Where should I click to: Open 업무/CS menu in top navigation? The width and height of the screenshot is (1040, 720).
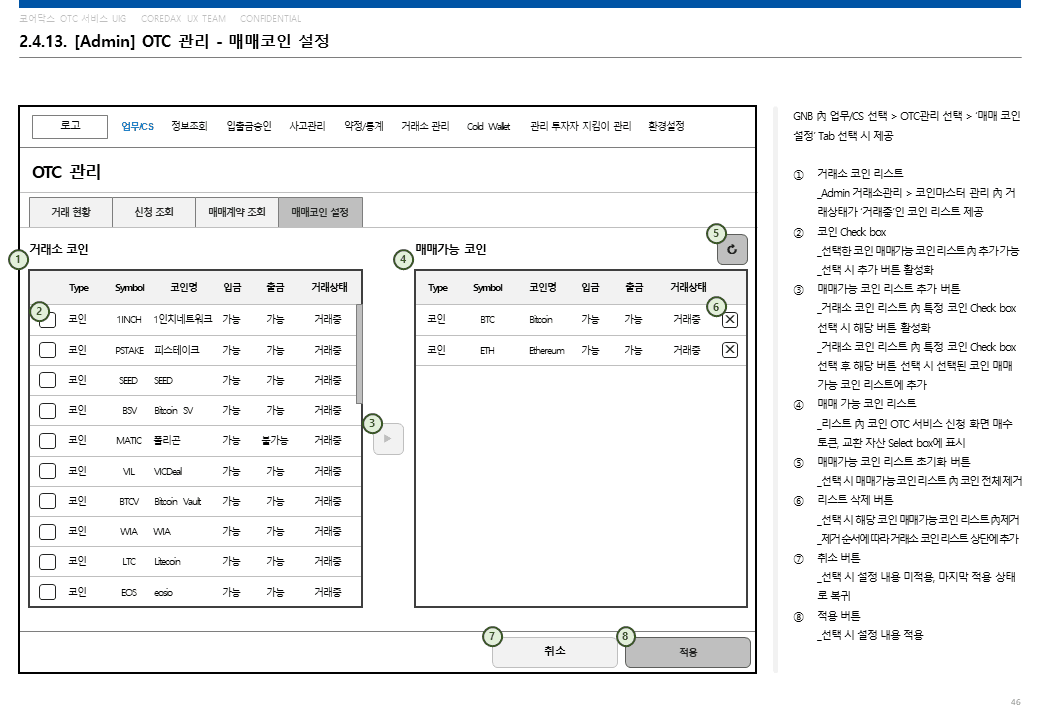[137, 127]
